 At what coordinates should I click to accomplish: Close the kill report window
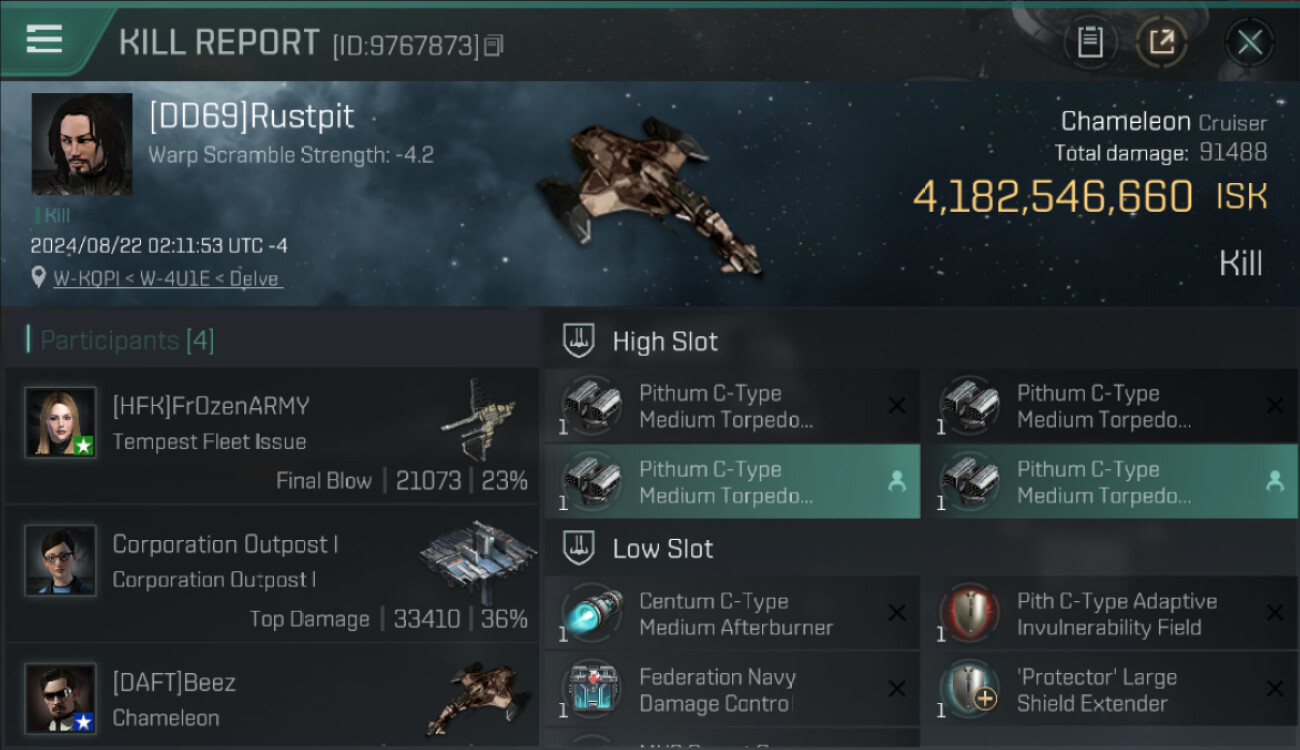pos(1249,42)
